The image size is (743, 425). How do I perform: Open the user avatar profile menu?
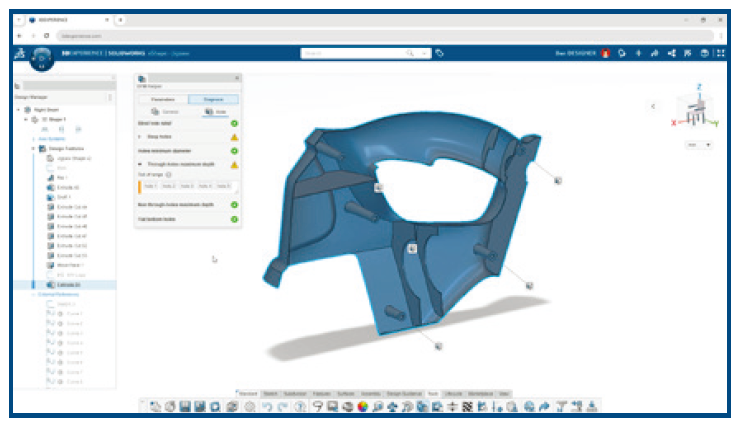click(605, 53)
